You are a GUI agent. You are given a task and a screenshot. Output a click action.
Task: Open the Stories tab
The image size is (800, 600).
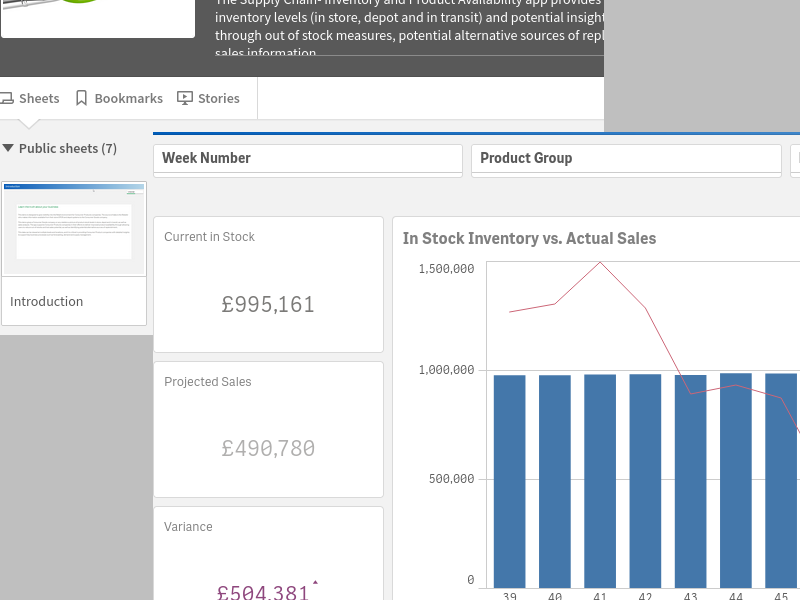coord(208,98)
